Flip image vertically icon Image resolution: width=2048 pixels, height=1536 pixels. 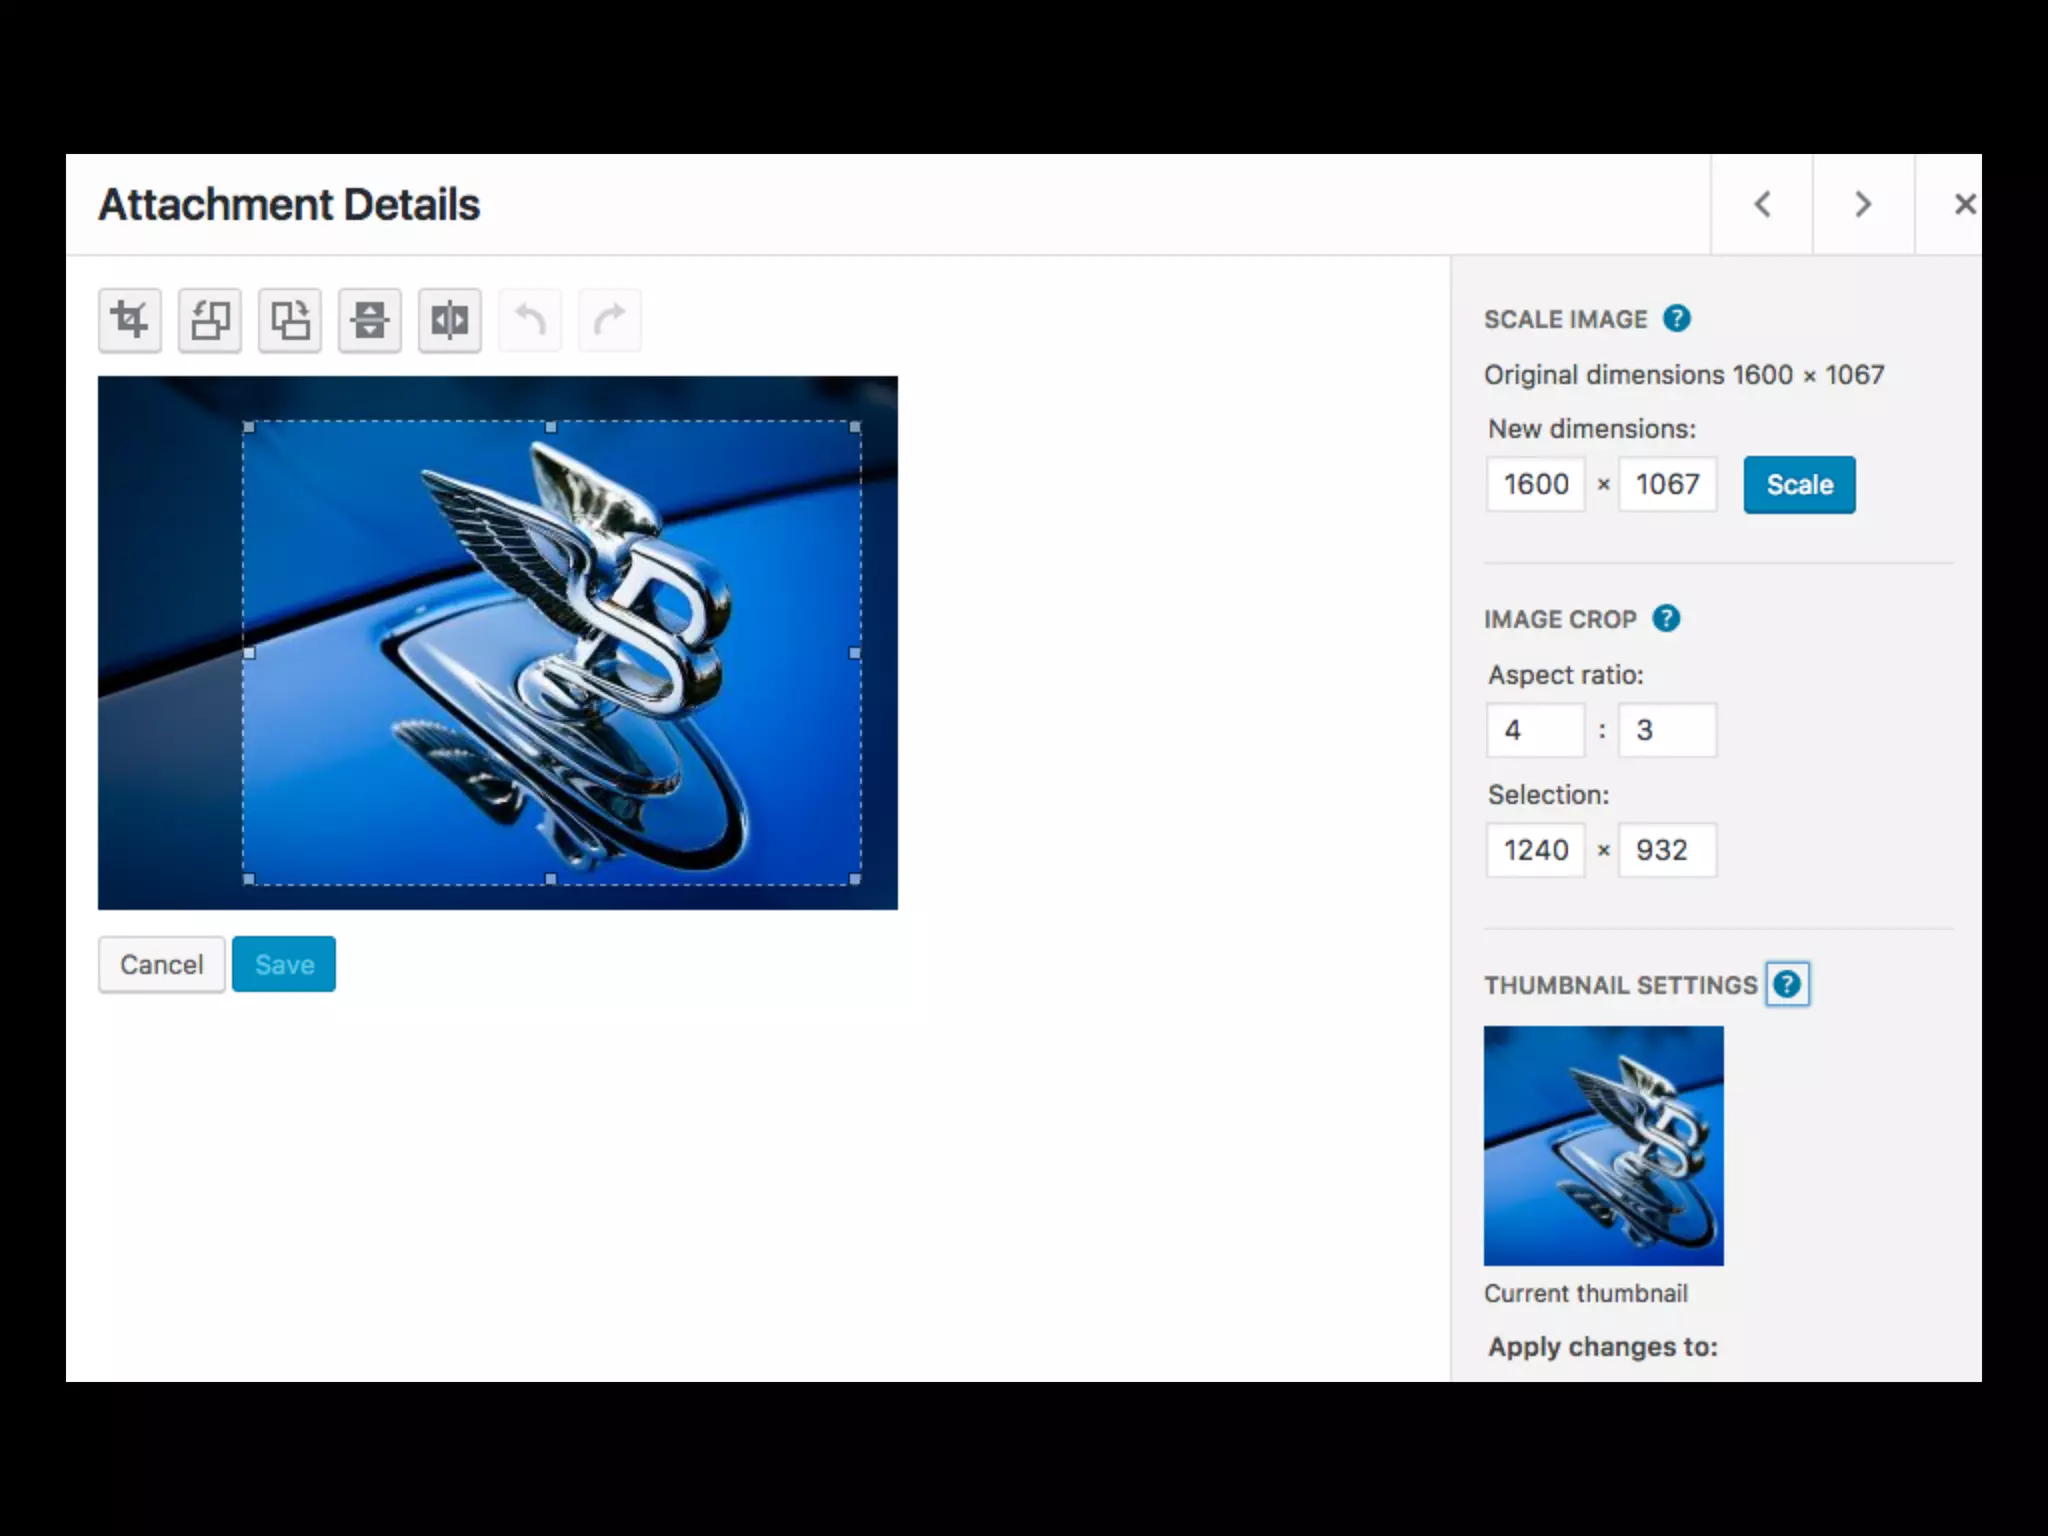coord(370,320)
